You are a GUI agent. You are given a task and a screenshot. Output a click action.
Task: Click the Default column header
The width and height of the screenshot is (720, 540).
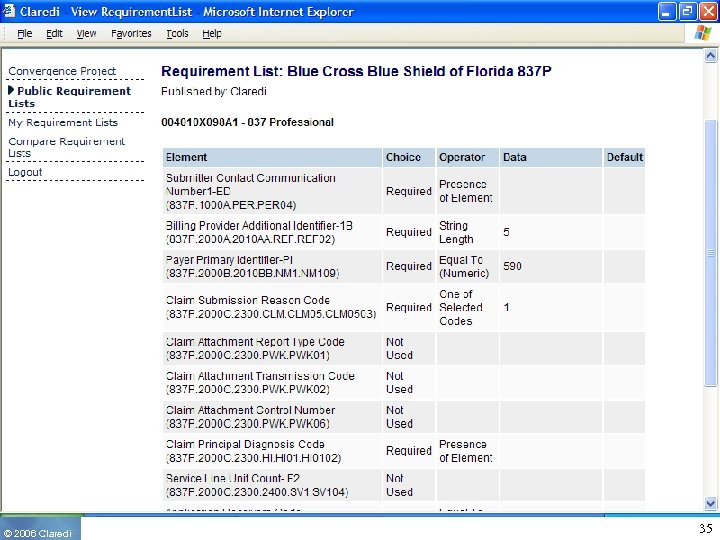[x=624, y=157]
